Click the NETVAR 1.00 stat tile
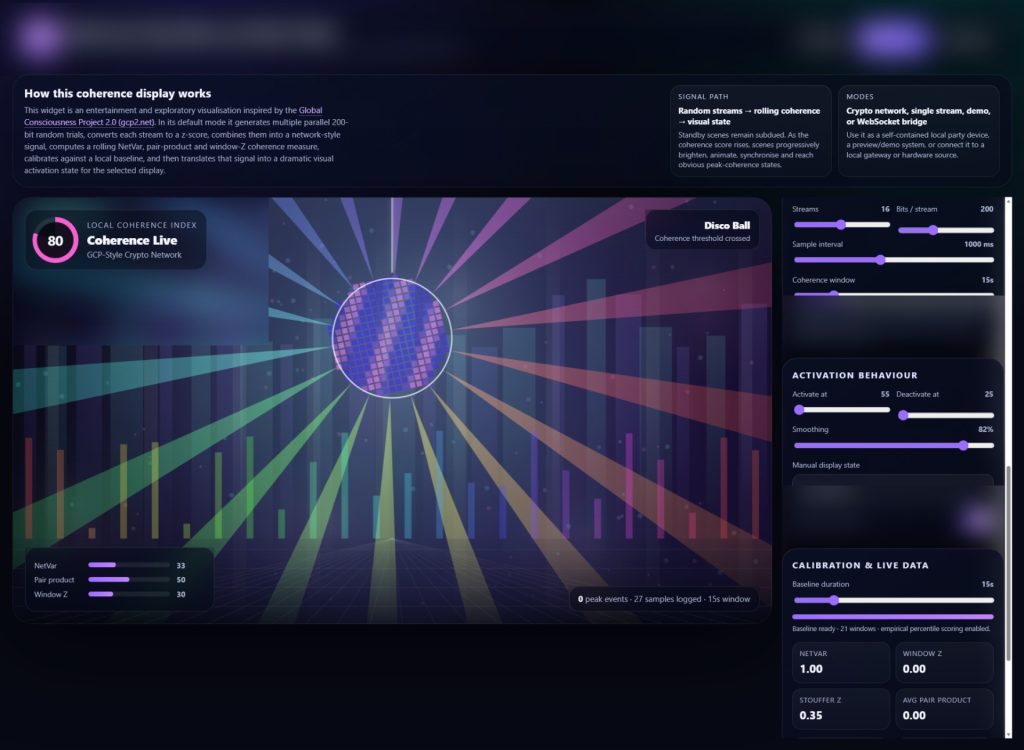 pyautogui.click(x=841, y=662)
